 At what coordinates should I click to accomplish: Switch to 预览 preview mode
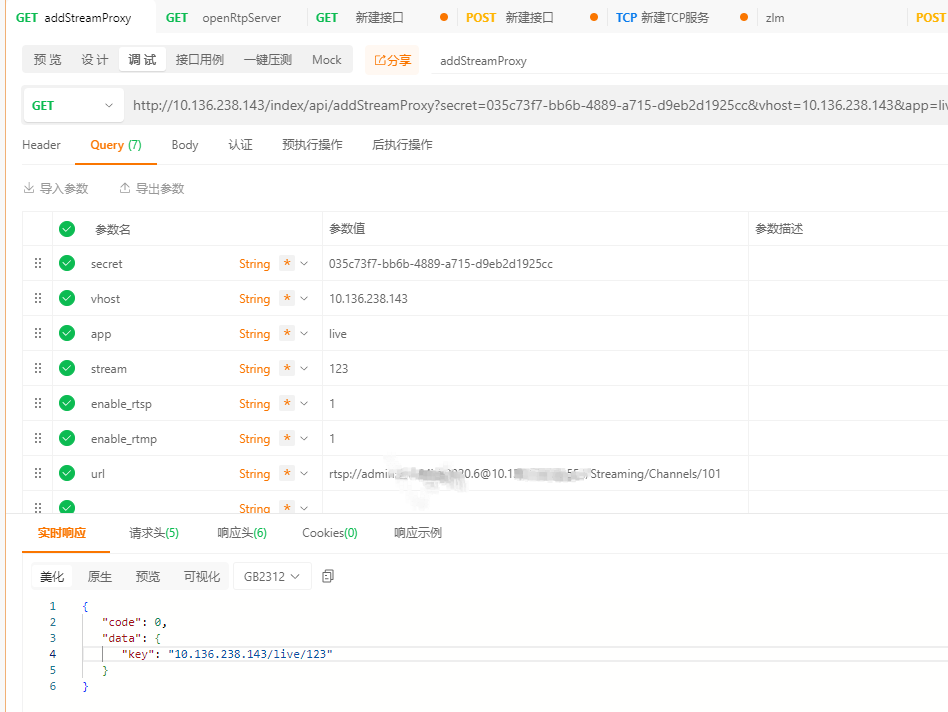click(x=47, y=60)
